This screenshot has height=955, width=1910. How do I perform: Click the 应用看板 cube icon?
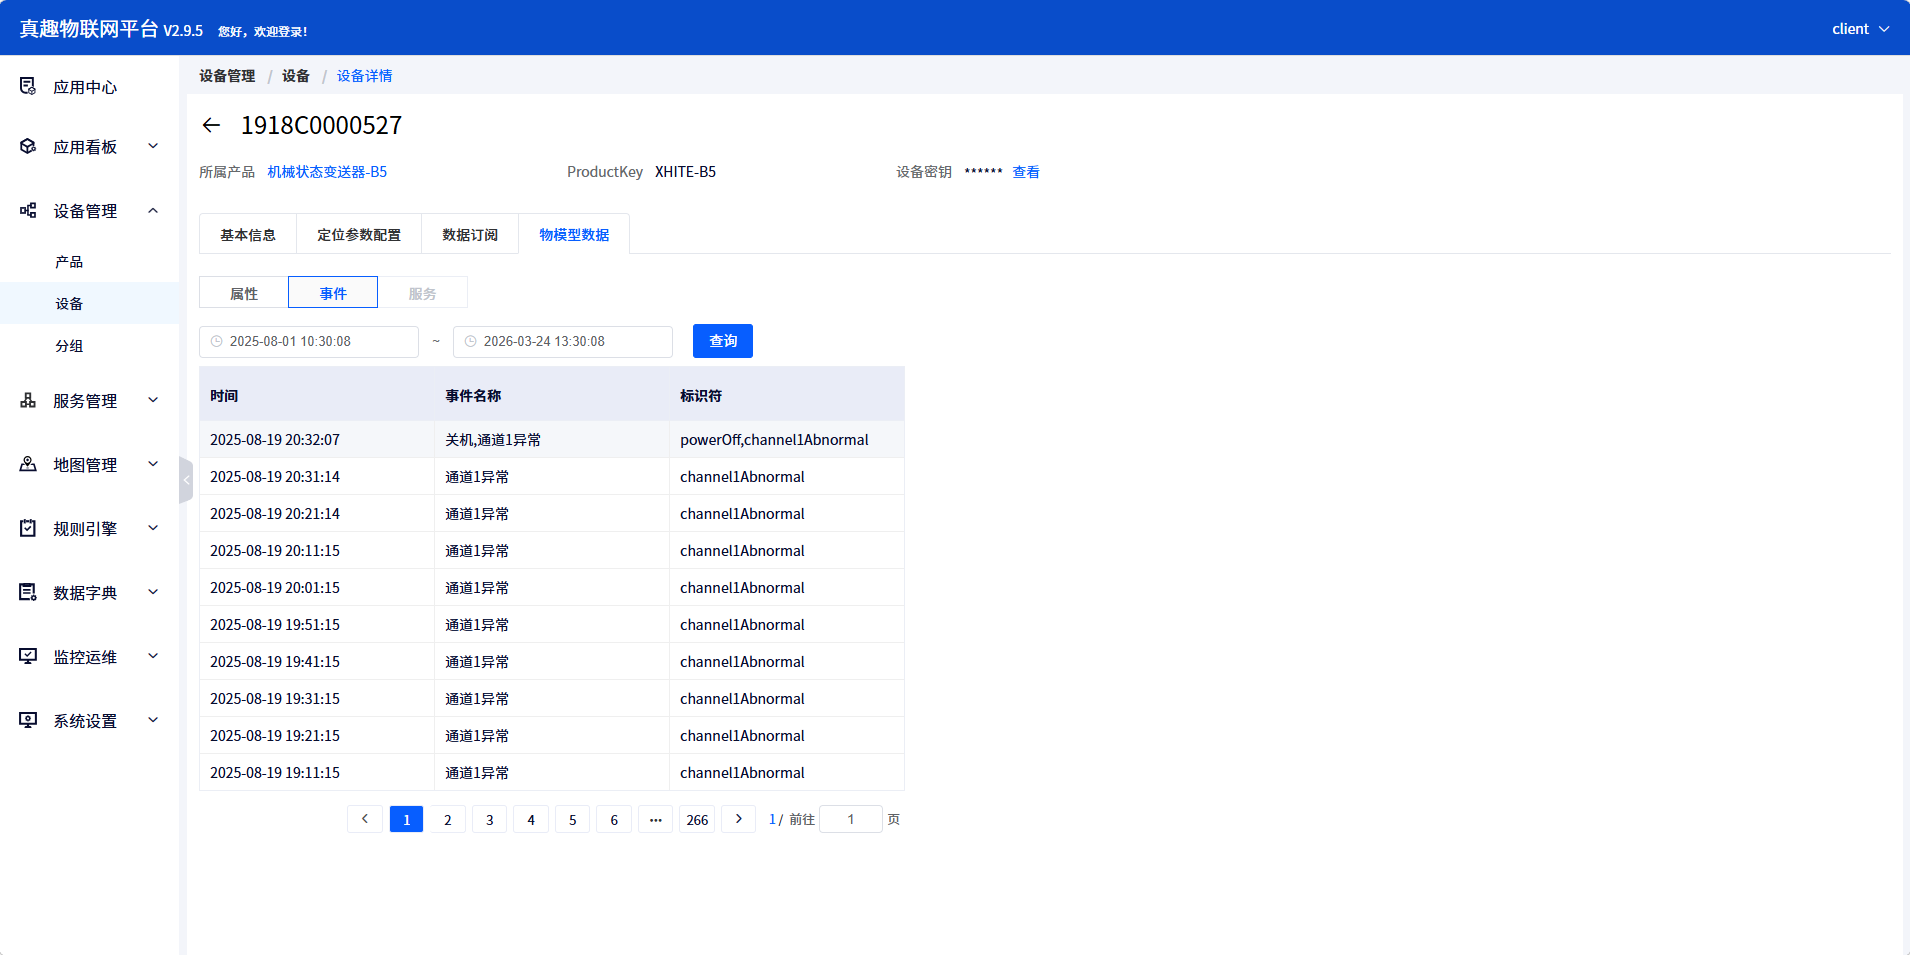pos(28,146)
